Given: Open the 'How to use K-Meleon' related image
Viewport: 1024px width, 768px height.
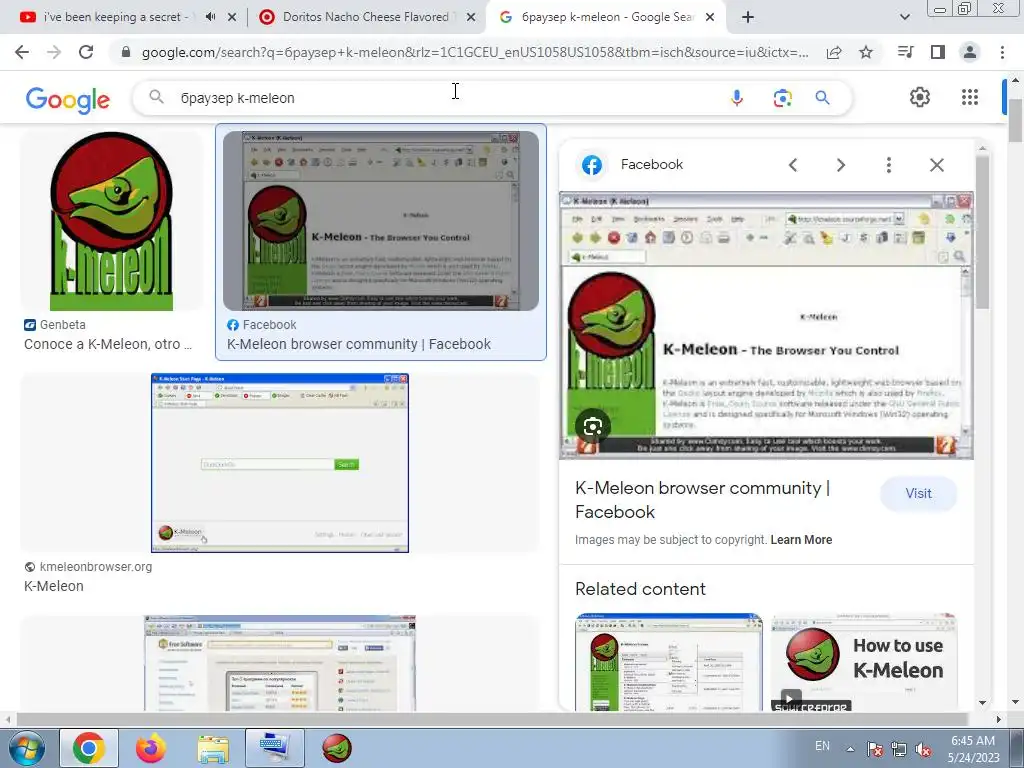Looking at the screenshot, I should 863,662.
